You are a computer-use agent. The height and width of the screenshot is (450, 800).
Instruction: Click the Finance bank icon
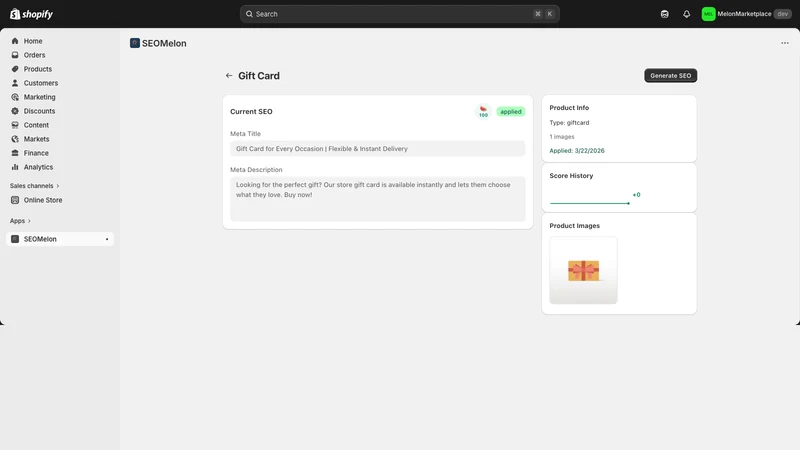[x=15, y=153]
